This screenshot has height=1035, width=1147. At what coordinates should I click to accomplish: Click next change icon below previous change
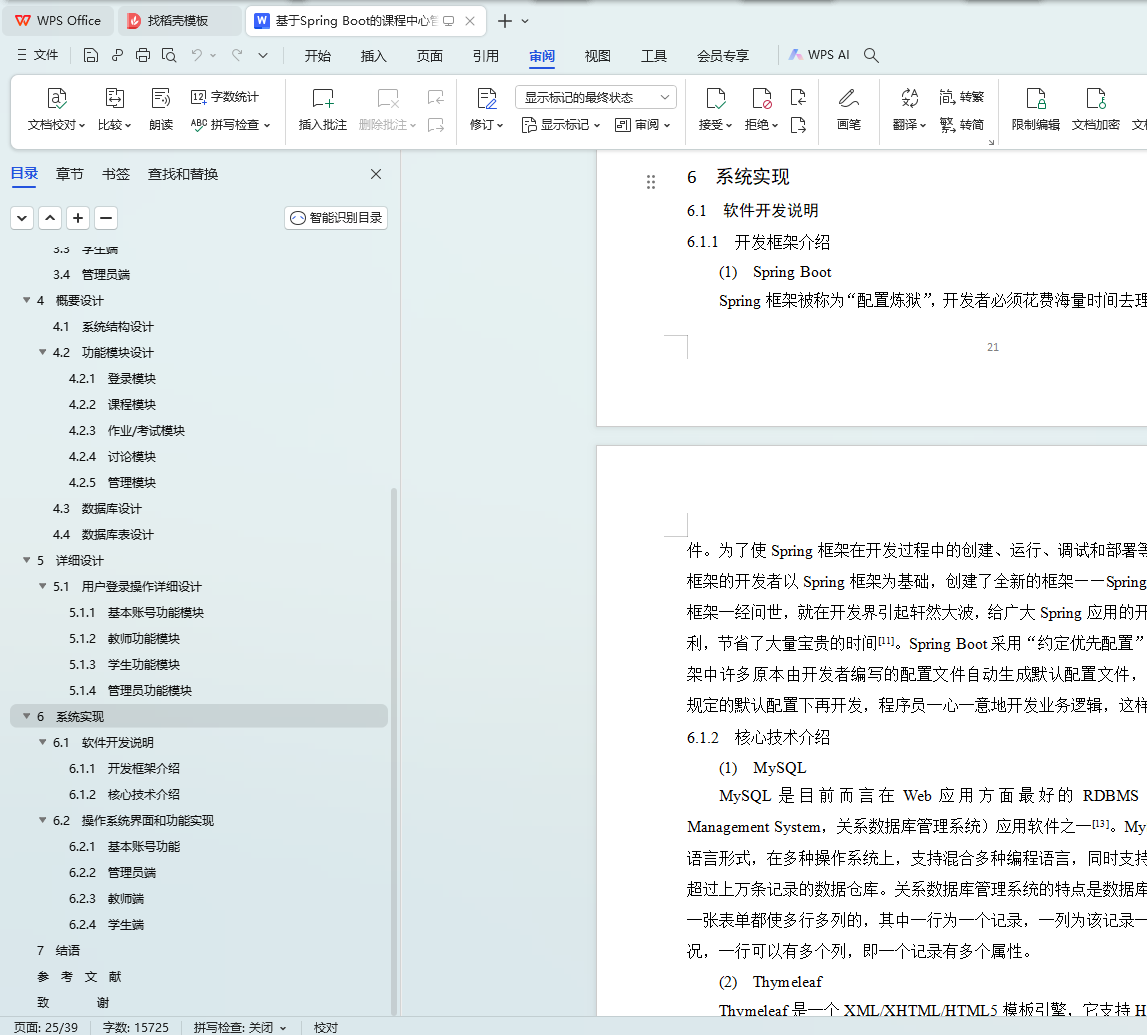click(x=798, y=125)
